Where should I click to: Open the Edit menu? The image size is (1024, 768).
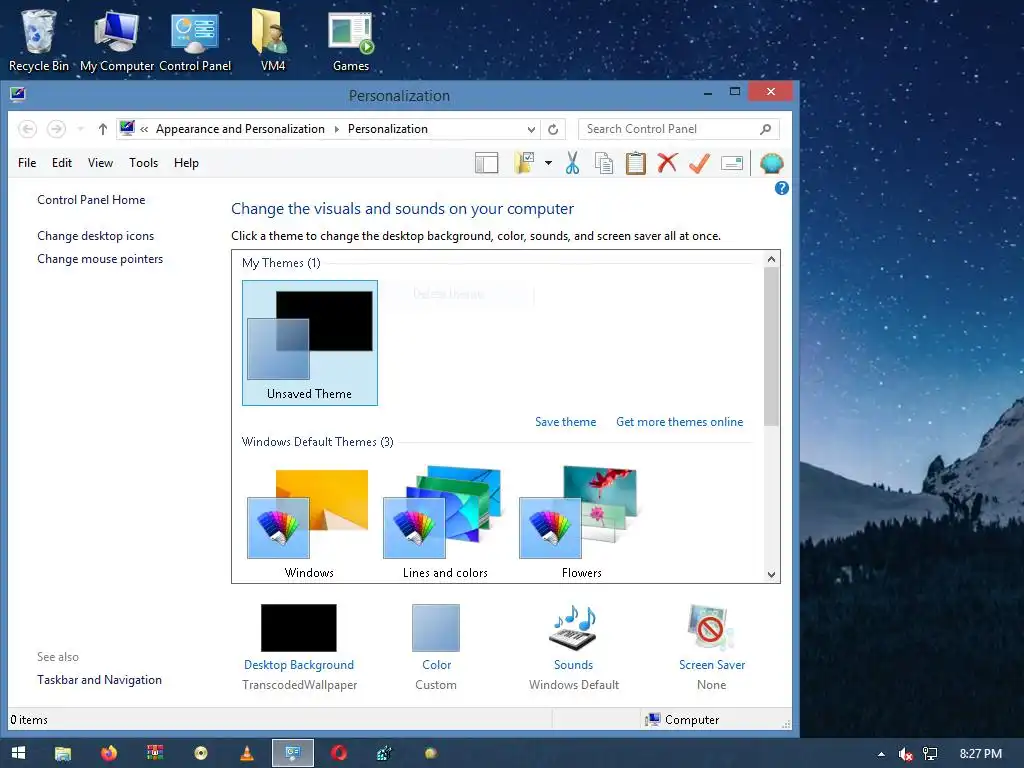click(62, 163)
